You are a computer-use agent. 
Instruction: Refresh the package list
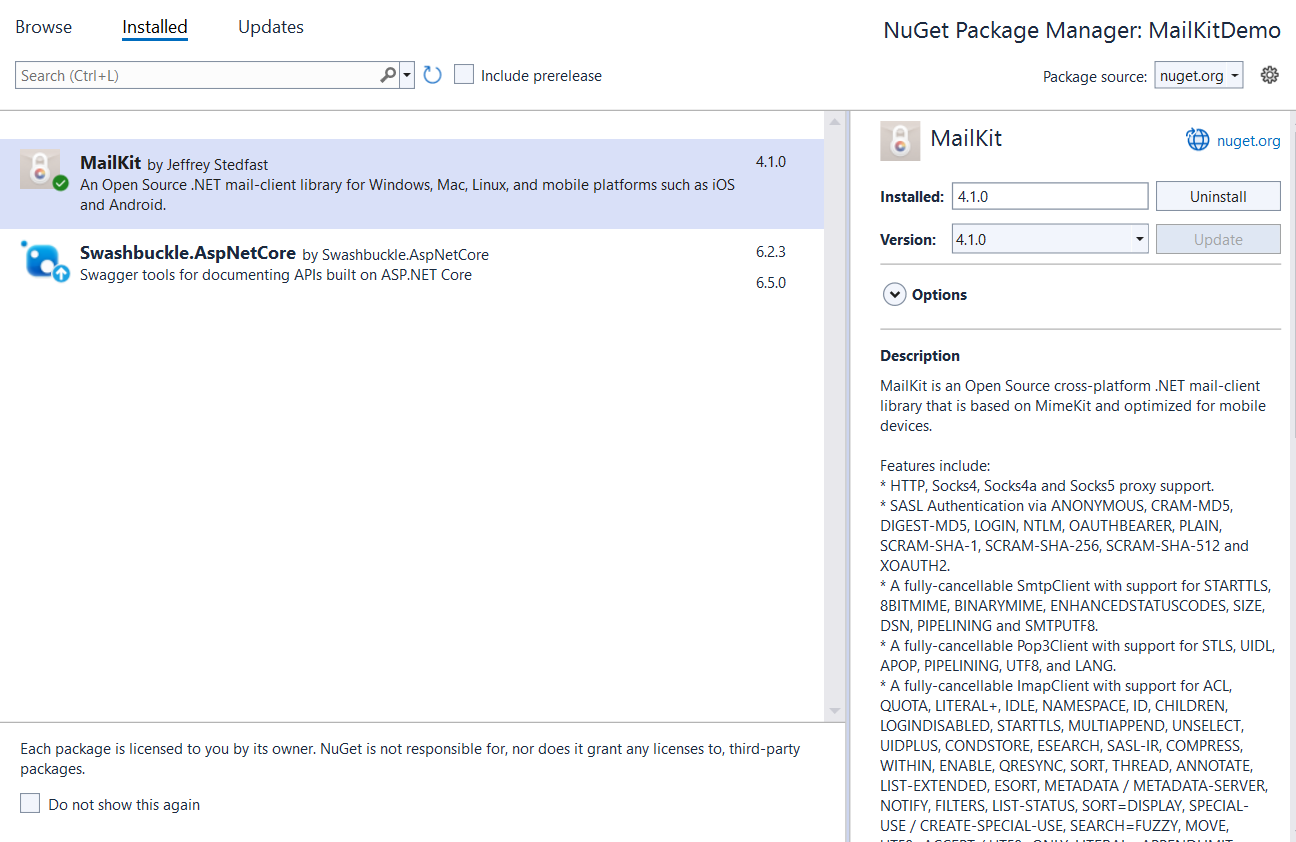pos(432,75)
